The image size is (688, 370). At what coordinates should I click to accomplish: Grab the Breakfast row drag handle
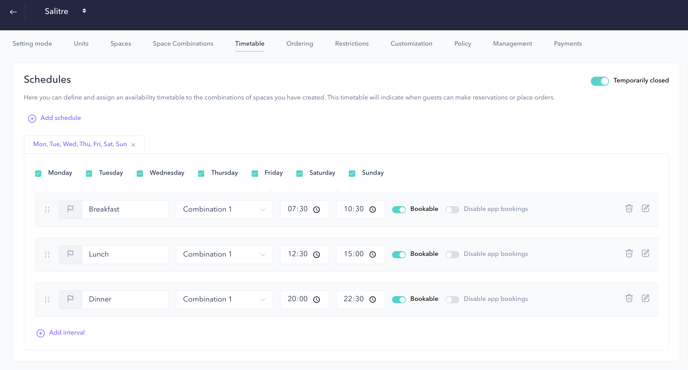click(x=47, y=210)
